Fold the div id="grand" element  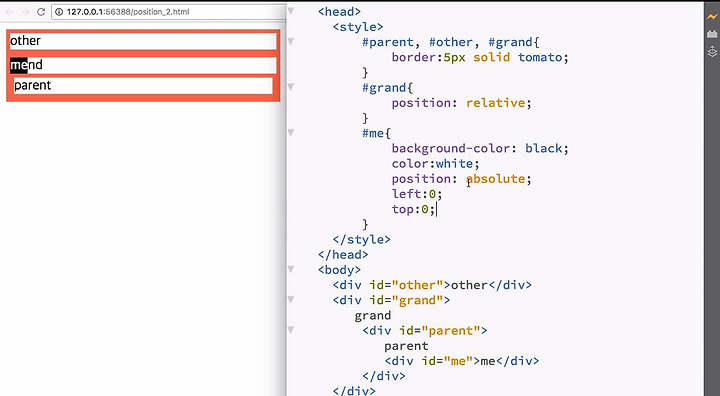(291, 300)
